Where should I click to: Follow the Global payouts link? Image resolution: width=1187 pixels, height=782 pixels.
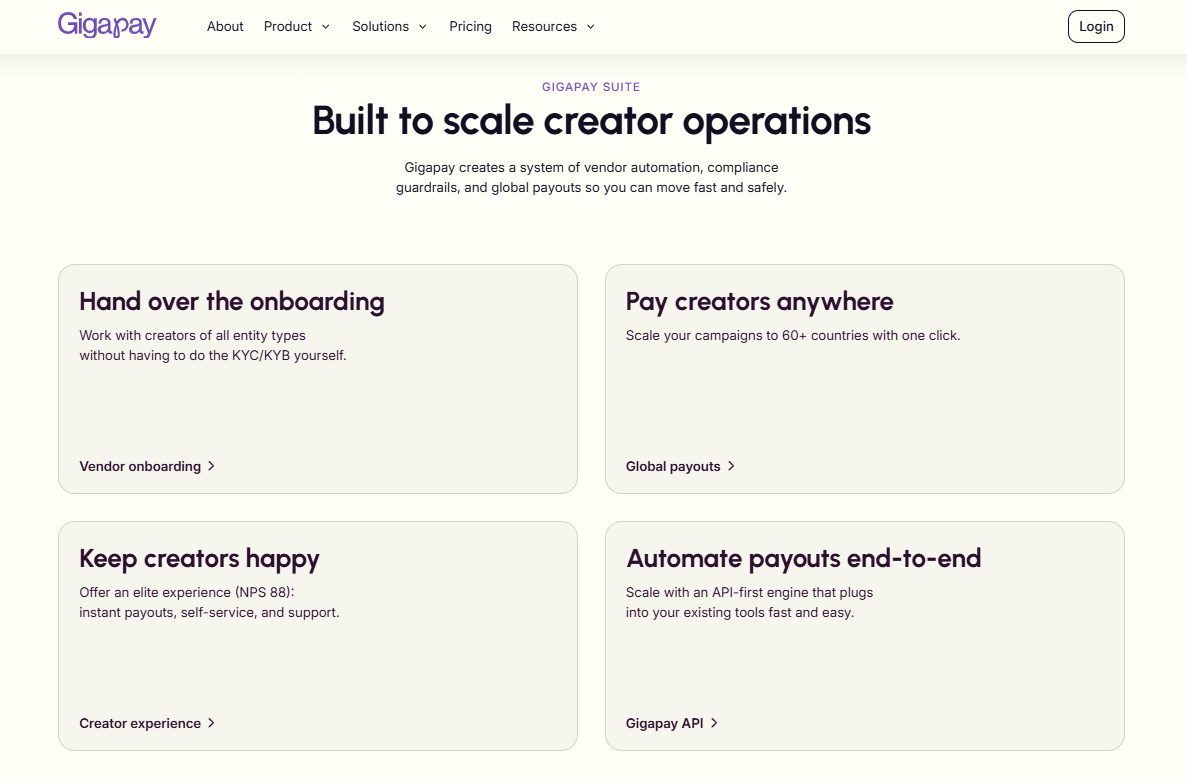[680, 466]
